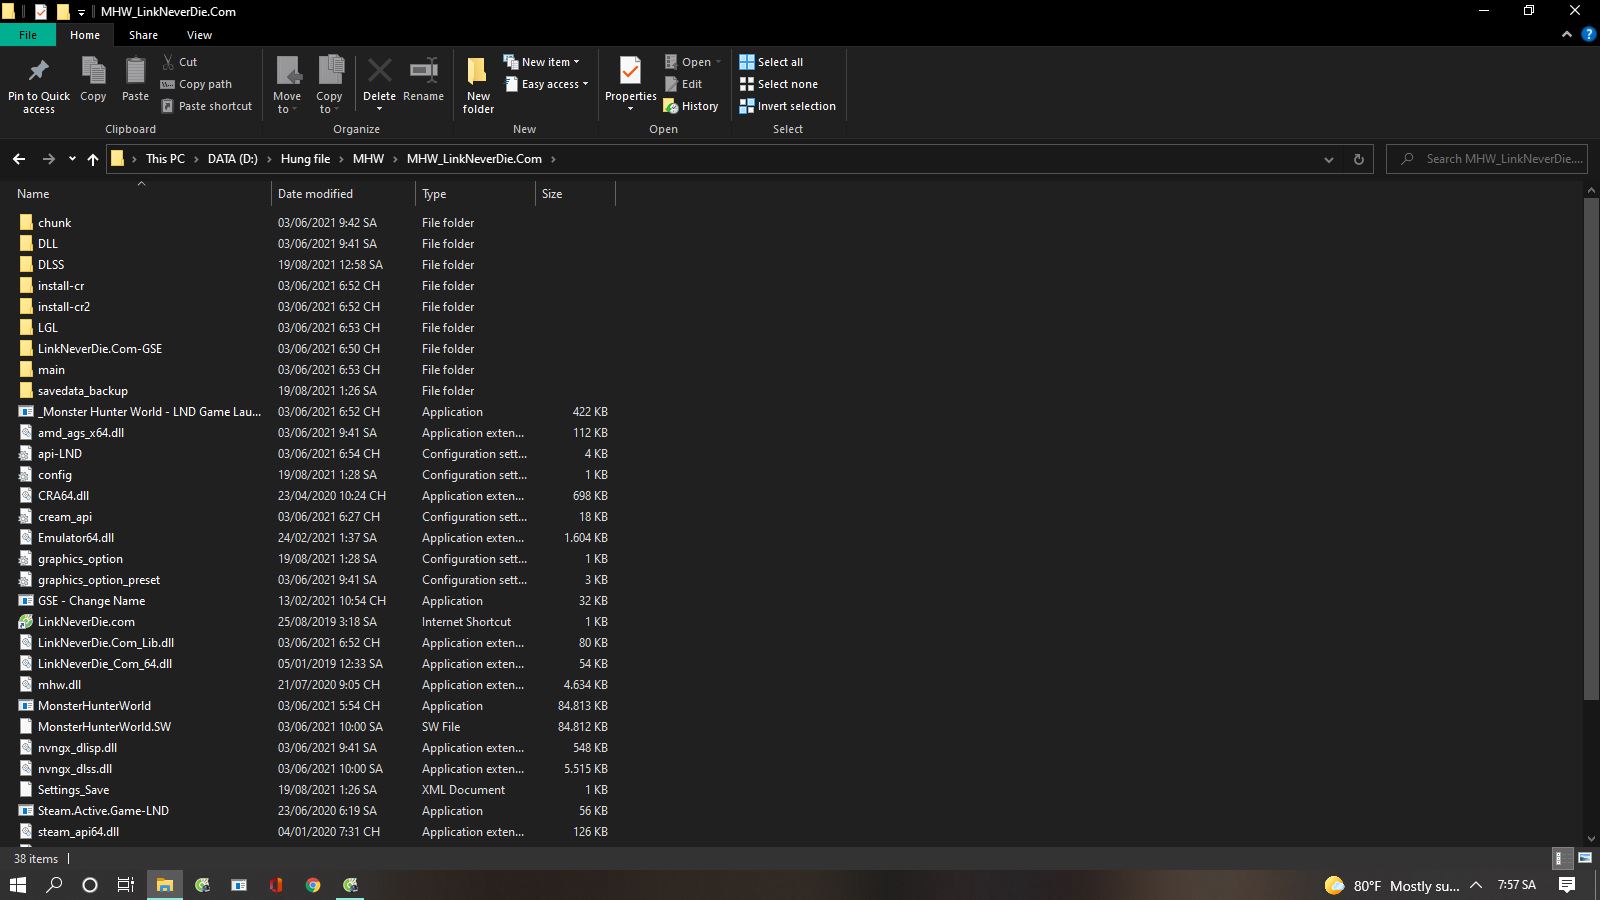Open the File menu
Viewport: 1600px width, 900px height.
tap(28, 35)
